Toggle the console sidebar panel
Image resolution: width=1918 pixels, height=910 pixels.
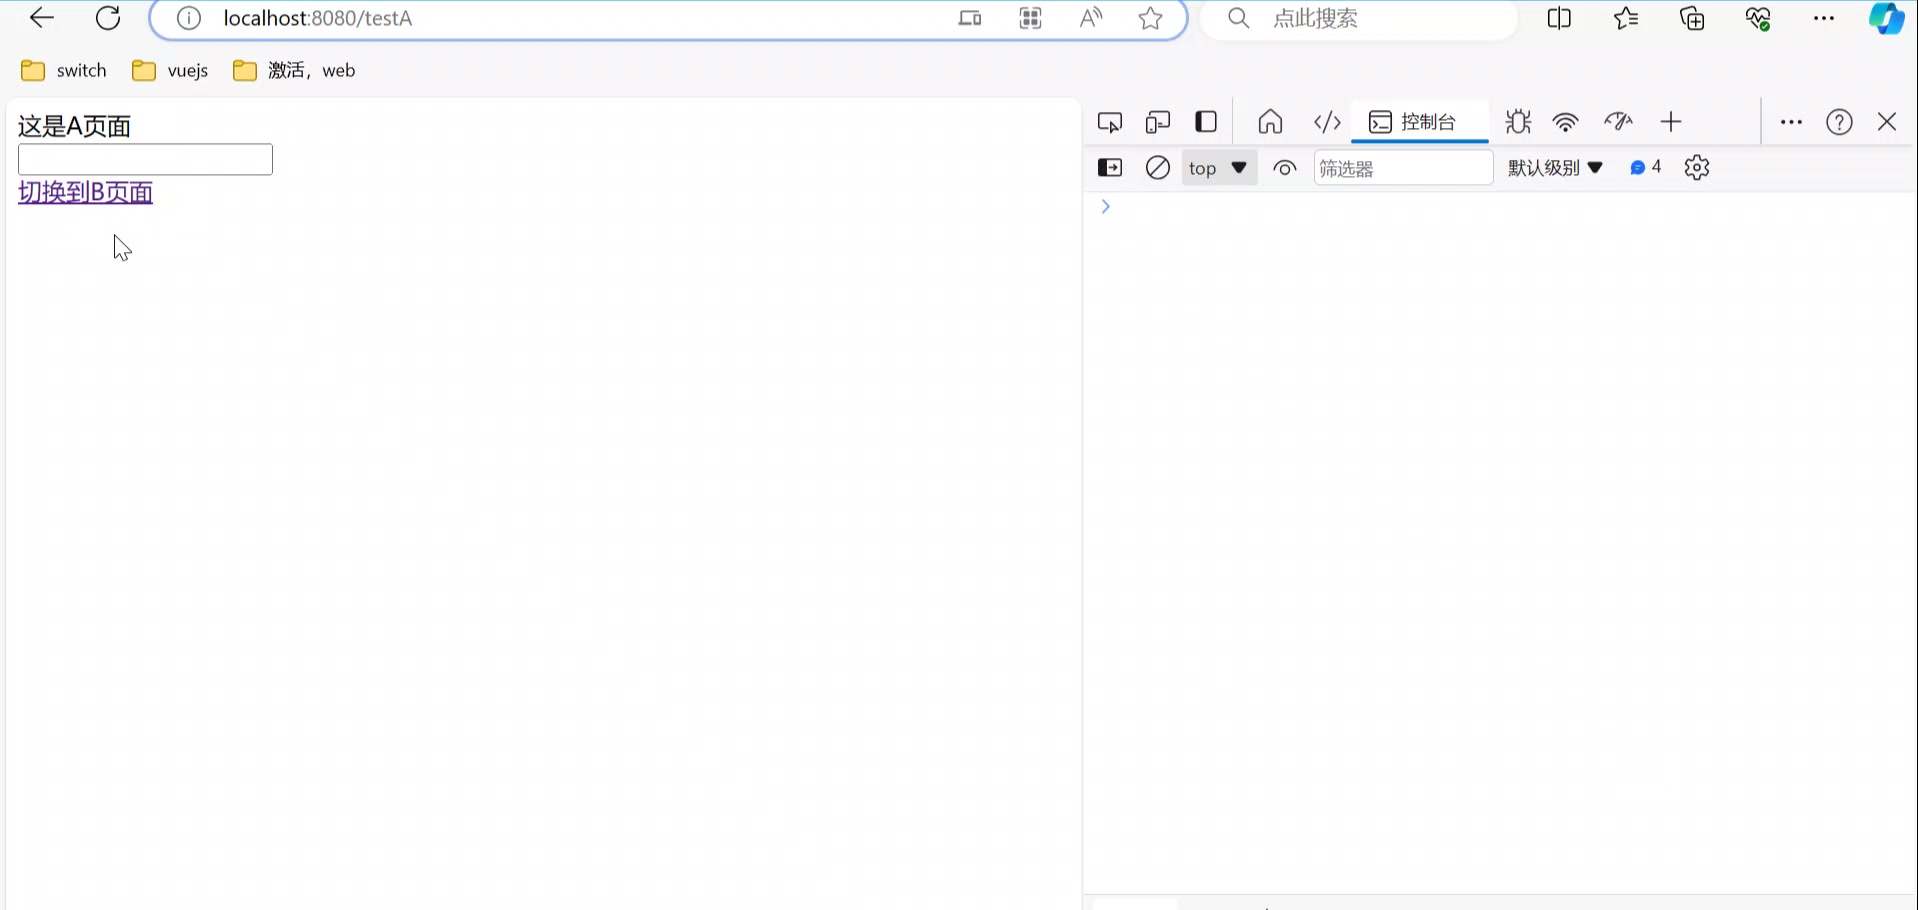pos(1110,168)
